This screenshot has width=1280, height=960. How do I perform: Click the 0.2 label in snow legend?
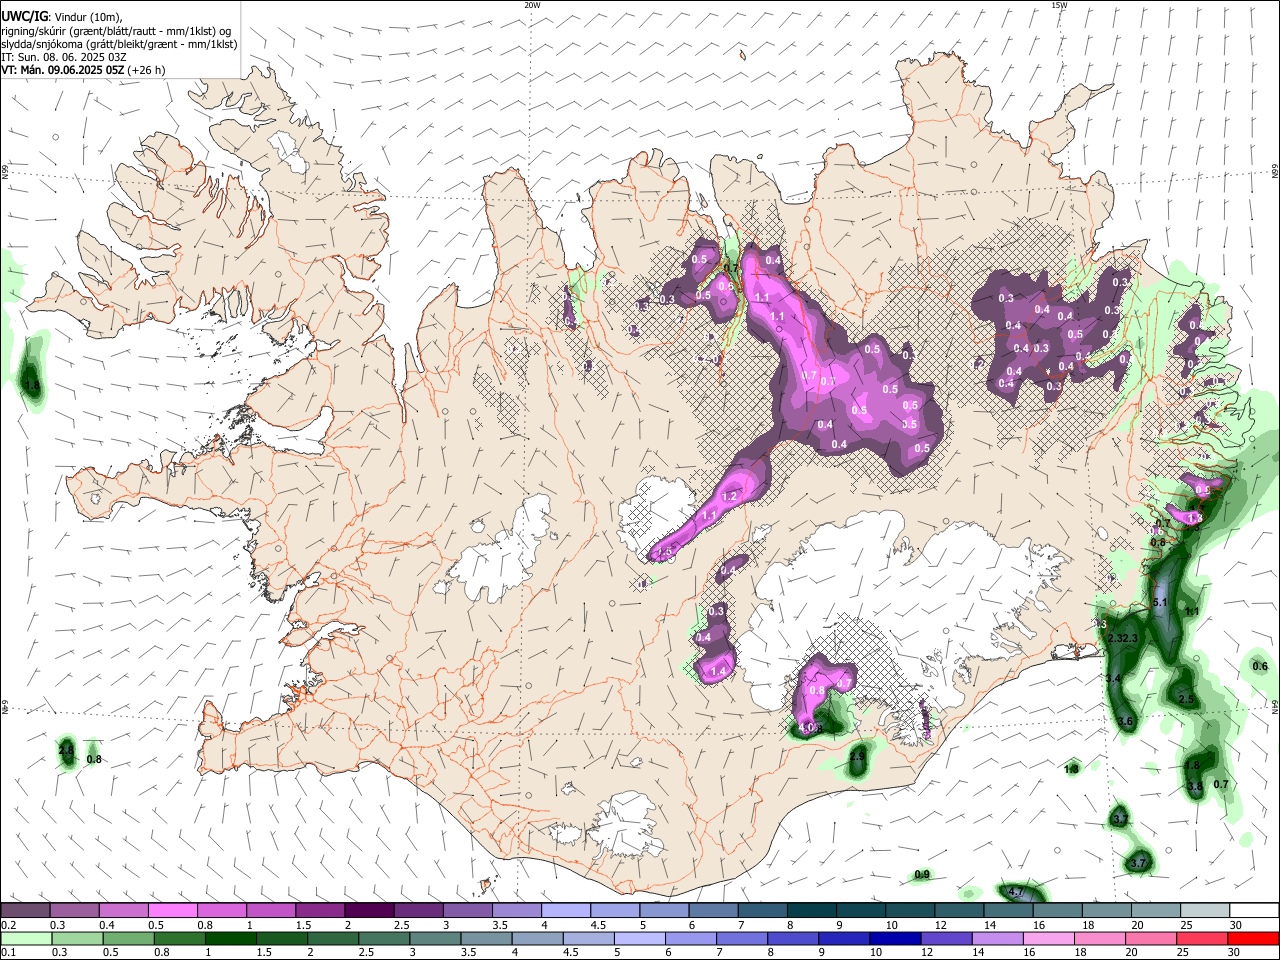point(8,925)
